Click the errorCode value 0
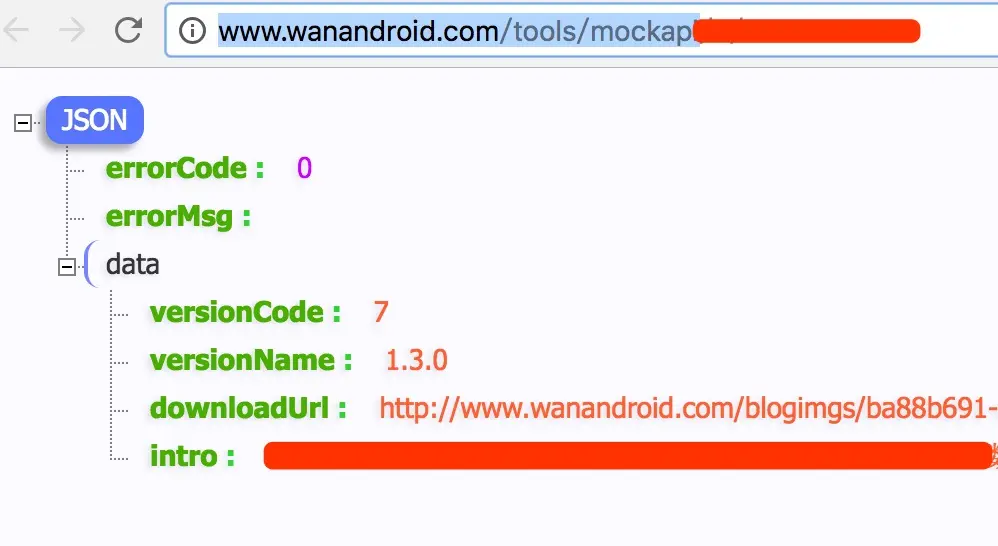The image size is (998, 546). [304, 169]
